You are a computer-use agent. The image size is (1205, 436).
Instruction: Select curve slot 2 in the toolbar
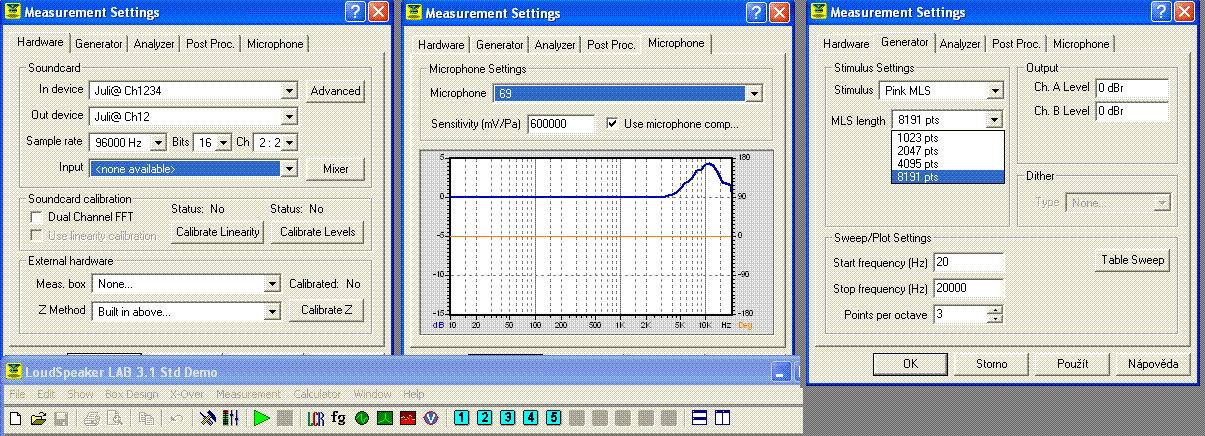coord(484,418)
